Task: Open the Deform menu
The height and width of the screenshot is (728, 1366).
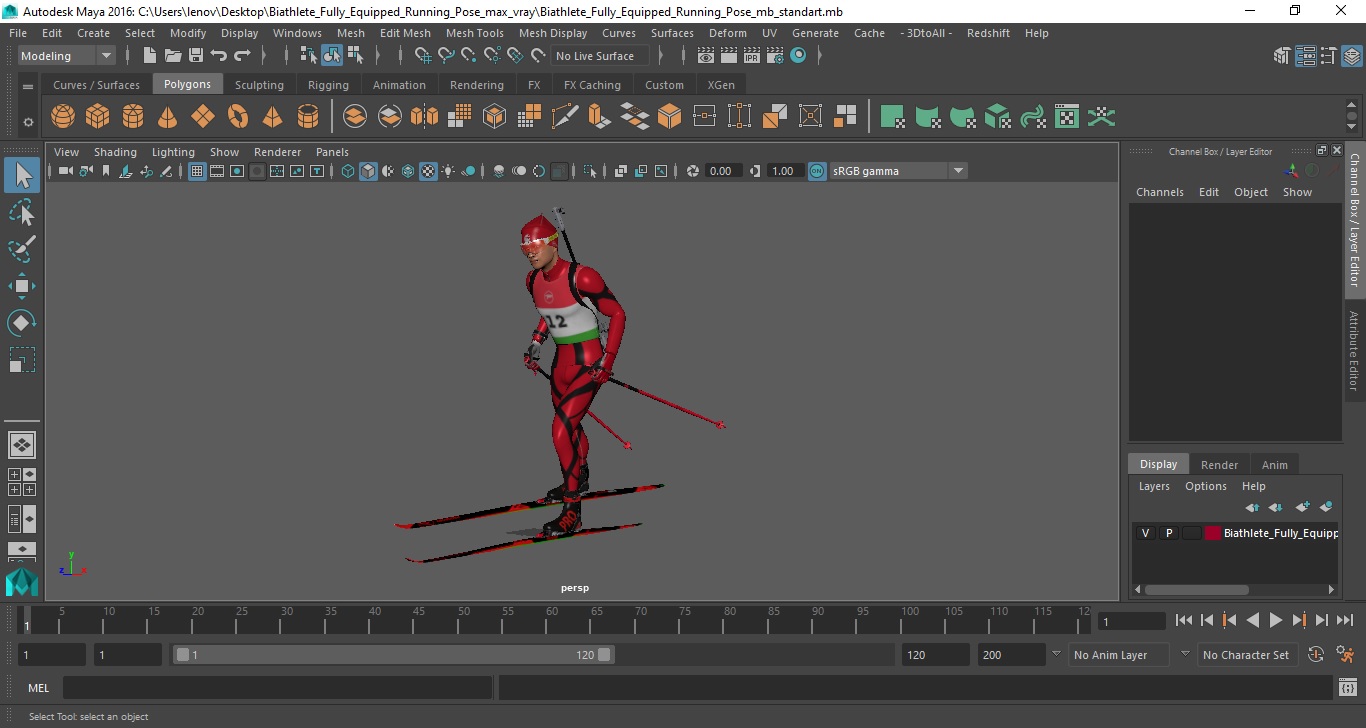Action: point(727,33)
